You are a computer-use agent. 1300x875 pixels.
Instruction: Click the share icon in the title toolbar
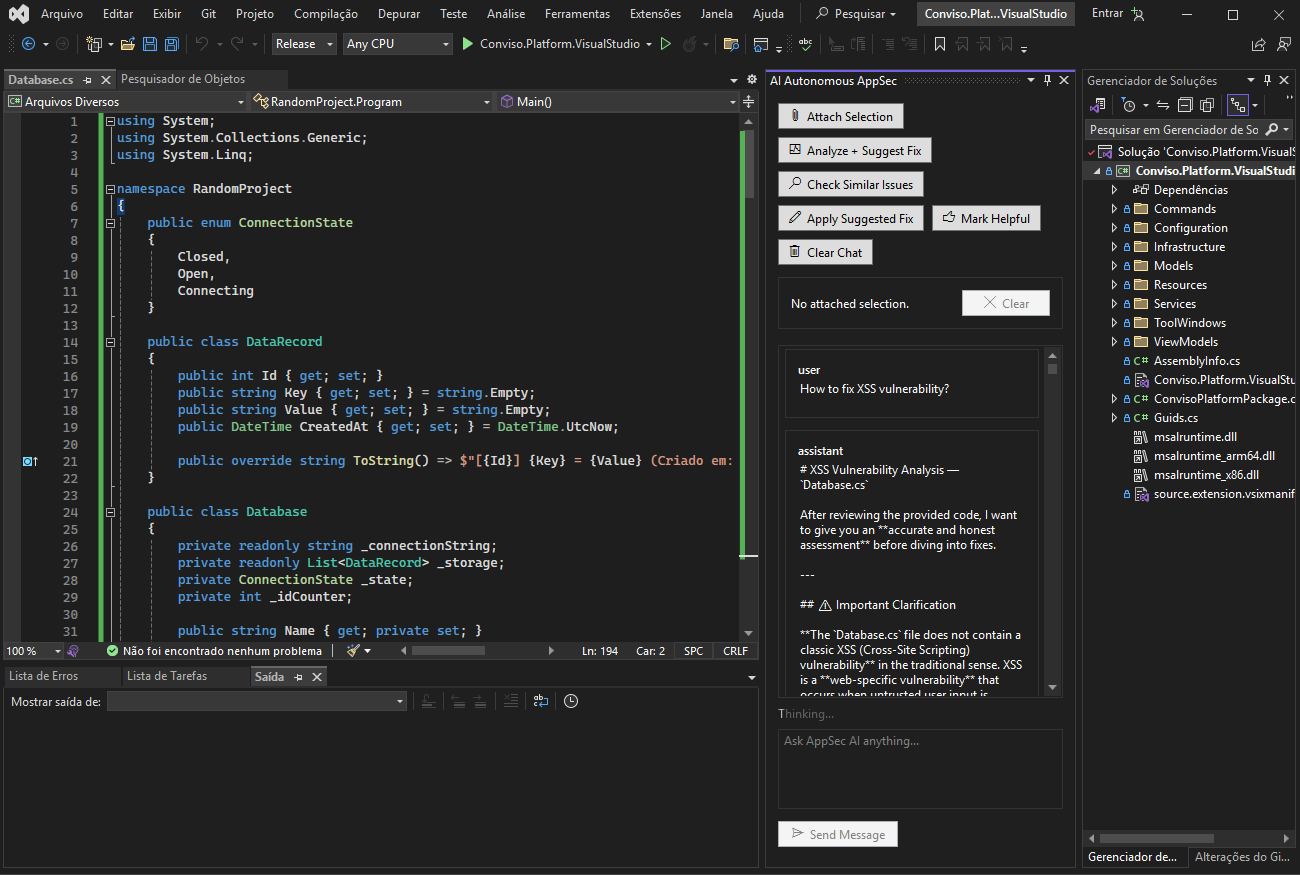point(1259,44)
